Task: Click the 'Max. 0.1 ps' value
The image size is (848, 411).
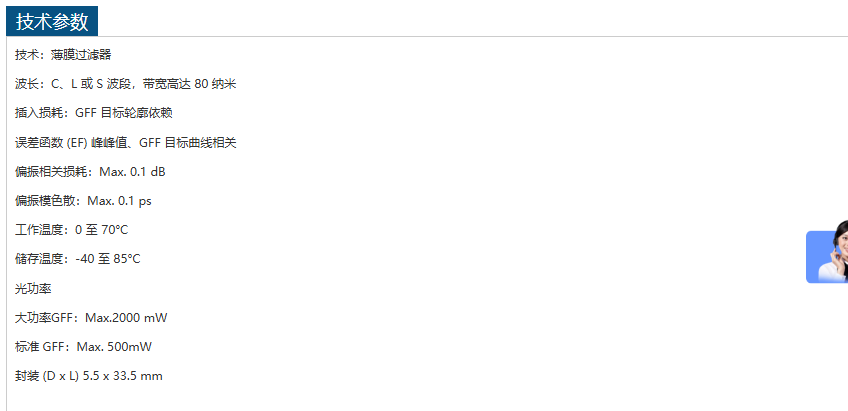Action: (120, 201)
